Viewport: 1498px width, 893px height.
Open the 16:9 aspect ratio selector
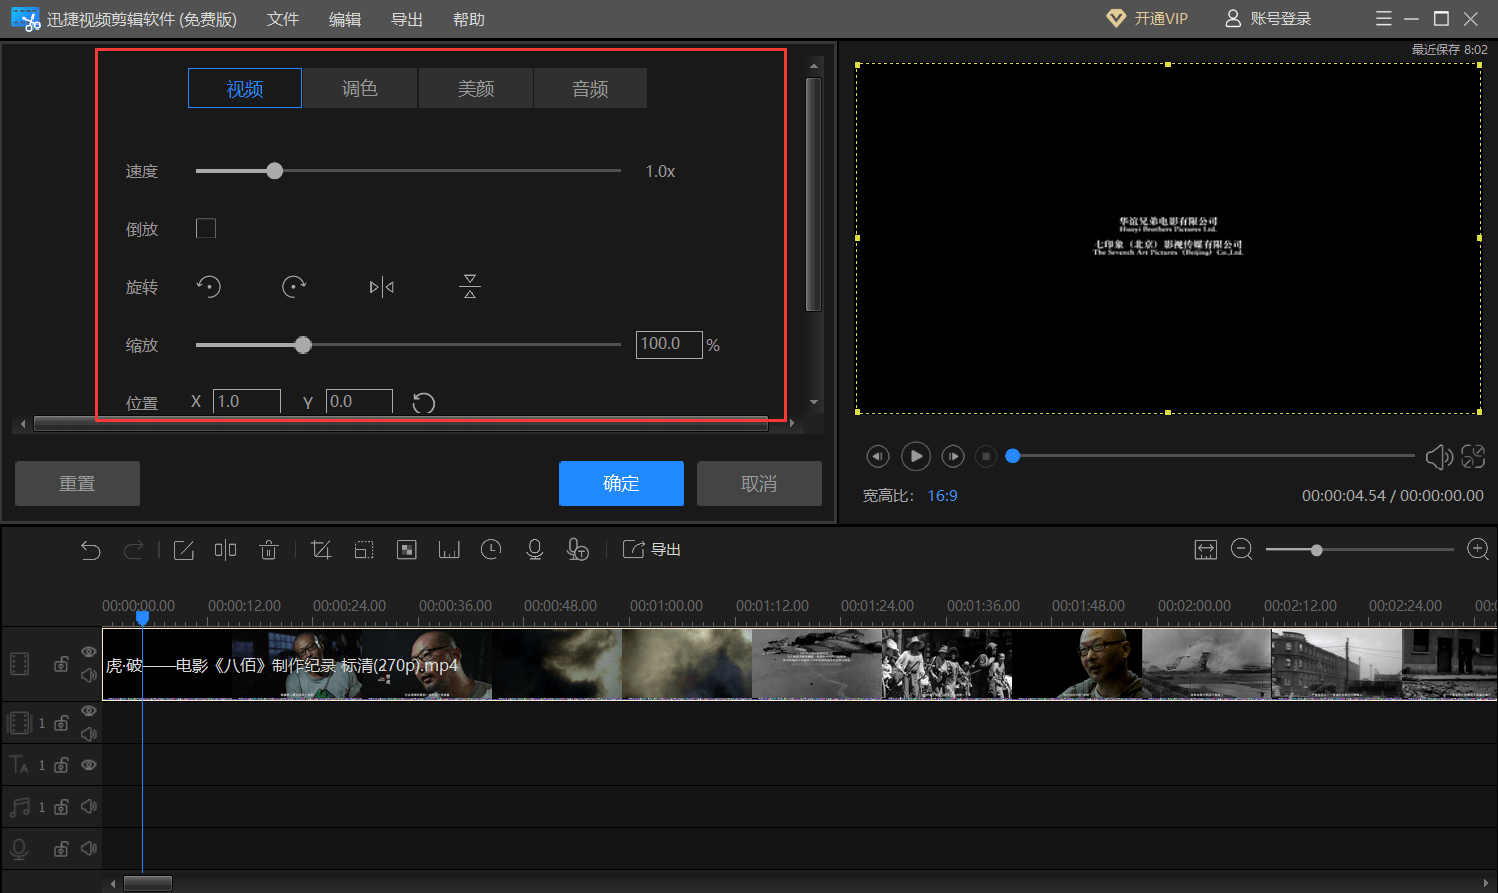point(942,496)
